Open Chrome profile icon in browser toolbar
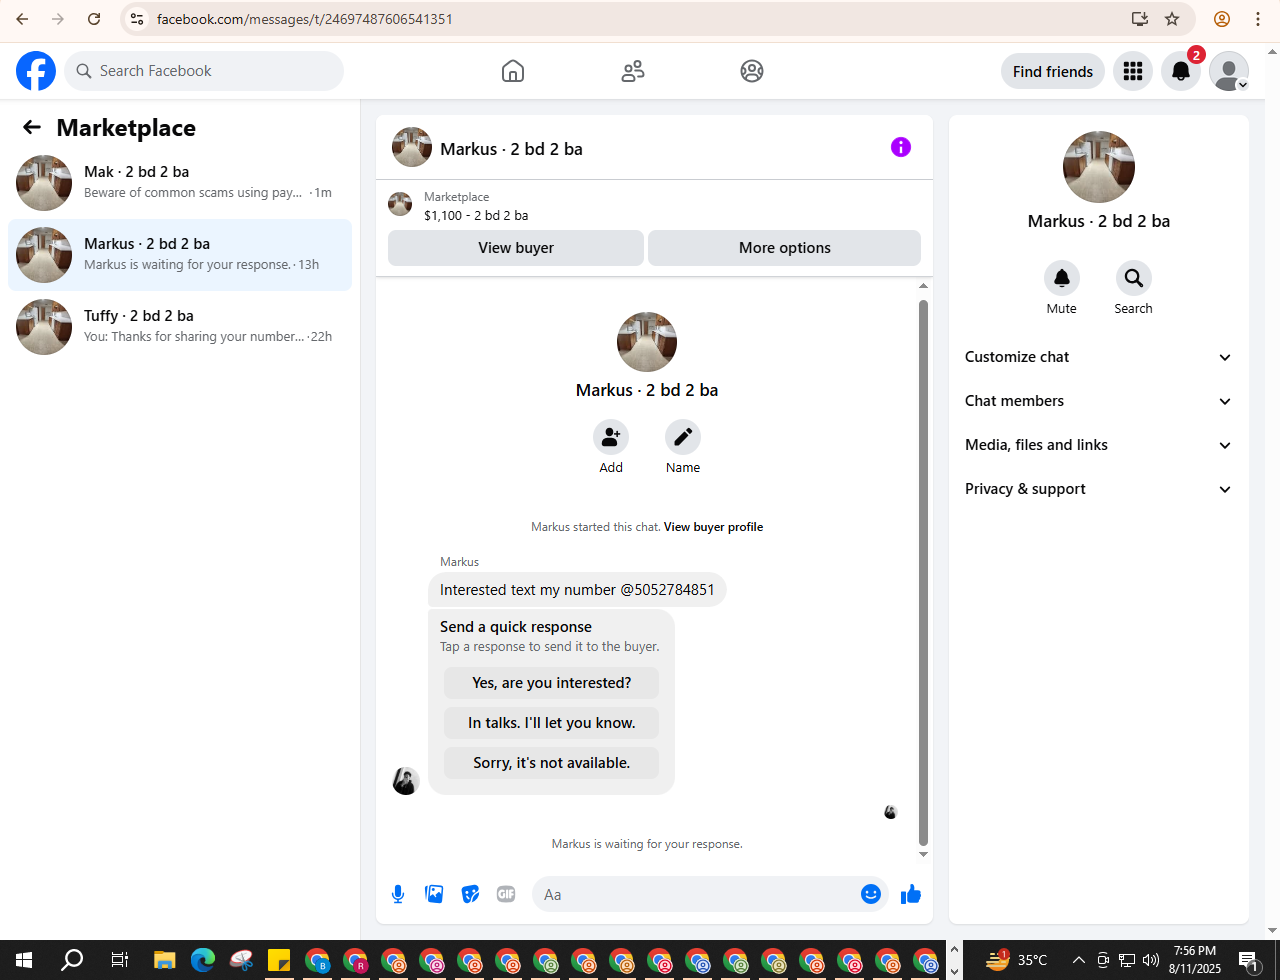 click(1222, 19)
